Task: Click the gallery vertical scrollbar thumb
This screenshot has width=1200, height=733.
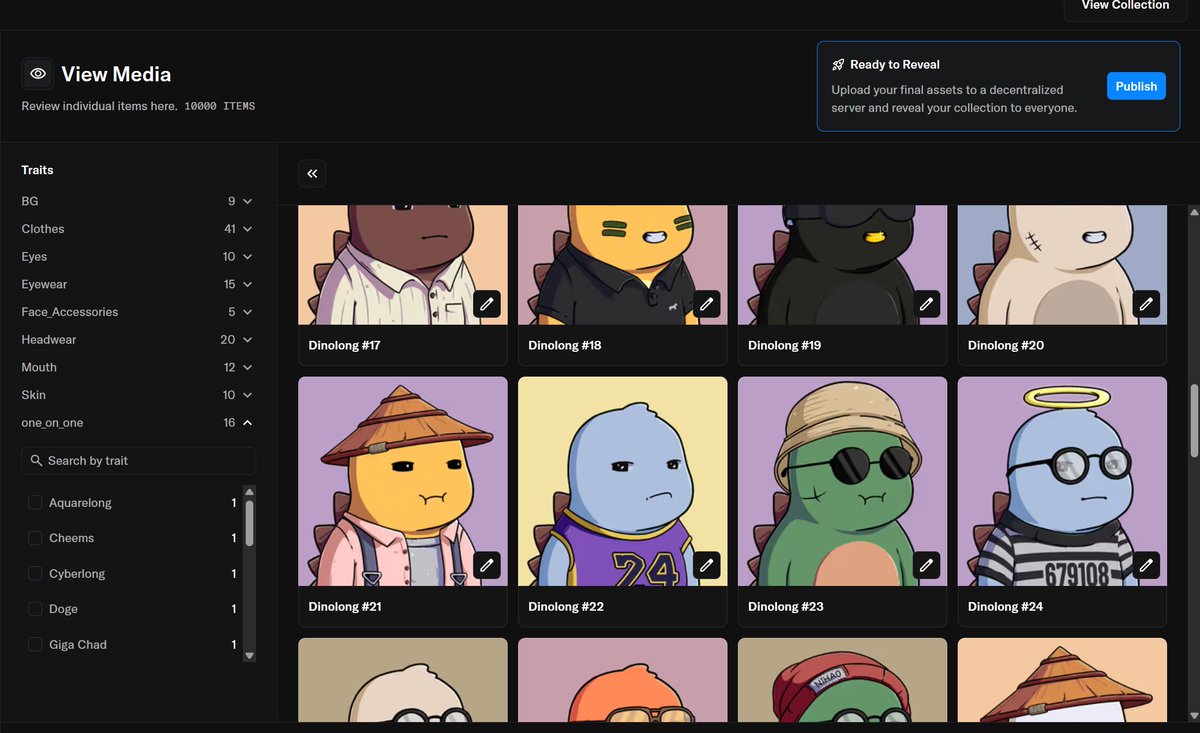Action: (x=1193, y=422)
